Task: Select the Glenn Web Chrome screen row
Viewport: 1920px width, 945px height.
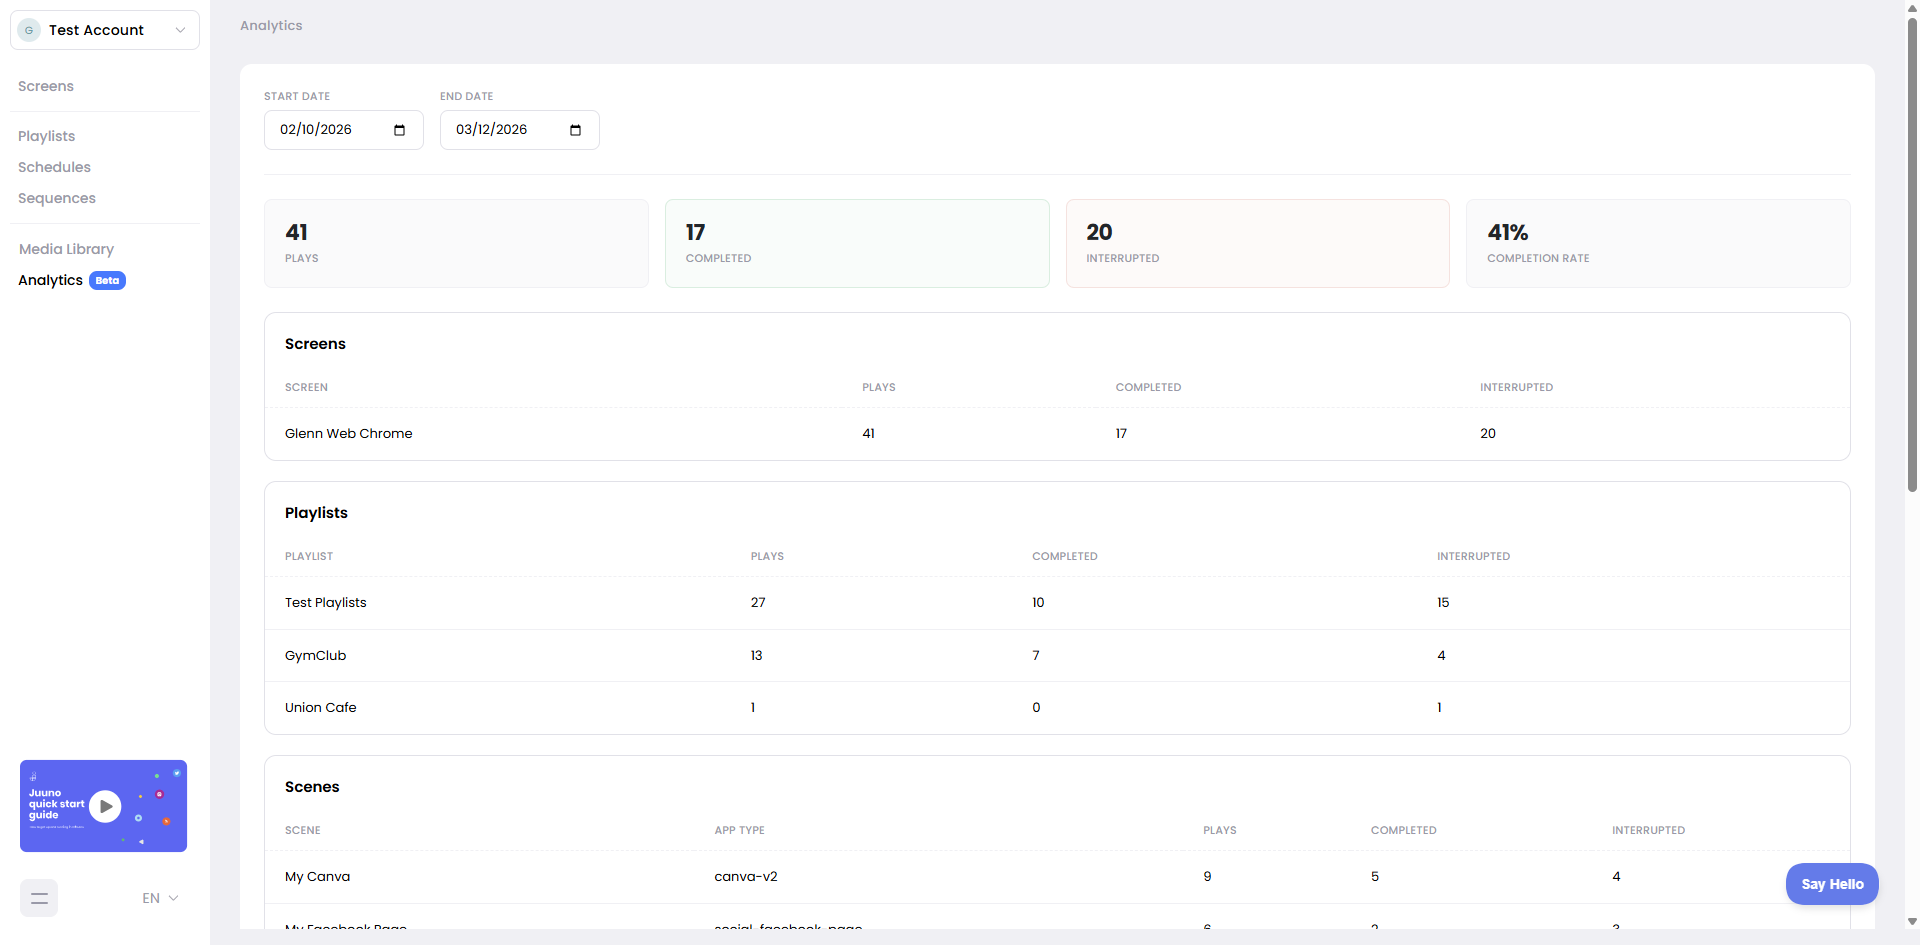Action: click(349, 433)
